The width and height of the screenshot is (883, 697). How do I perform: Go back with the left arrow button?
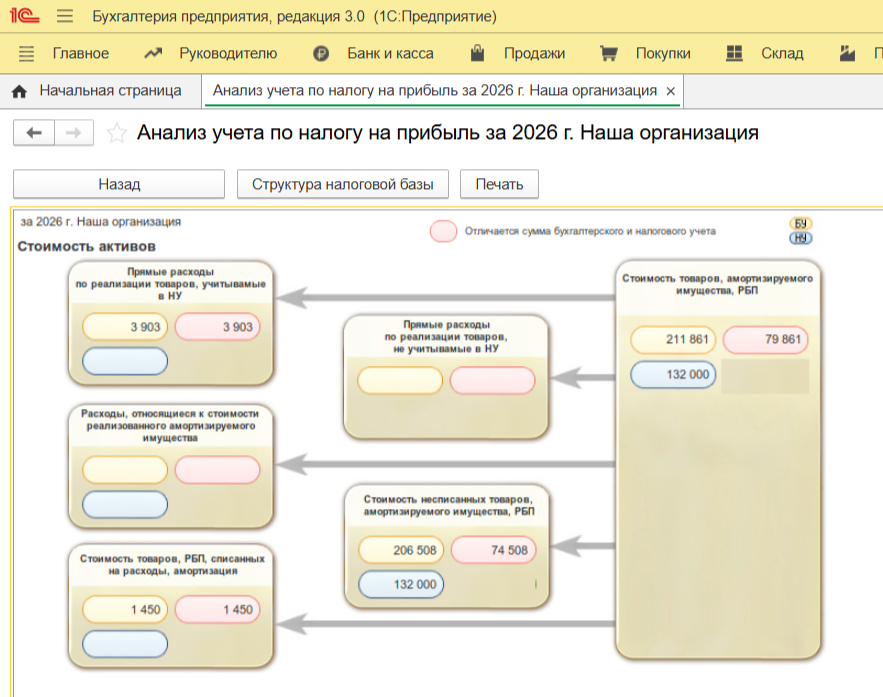coord(34,133)
